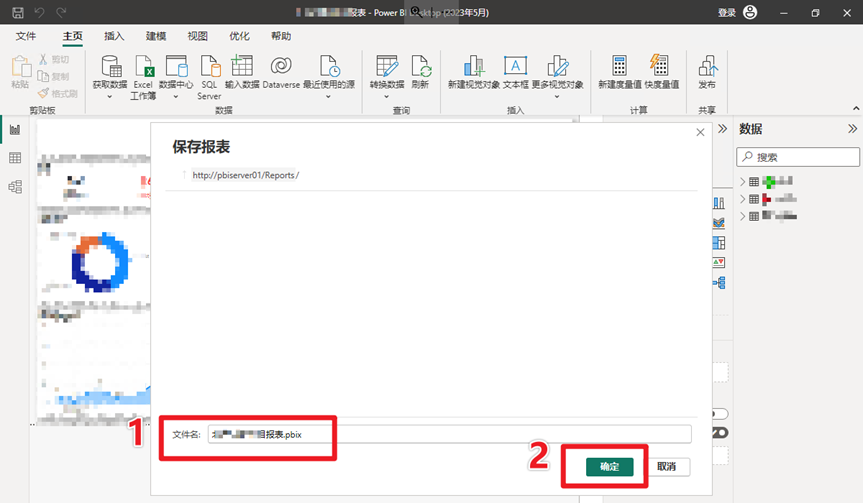The width and height of the screenshot is (863, 503).
Task: Open the Recent sources (最近使用的源) dropdown
Action: click(329, 85)
